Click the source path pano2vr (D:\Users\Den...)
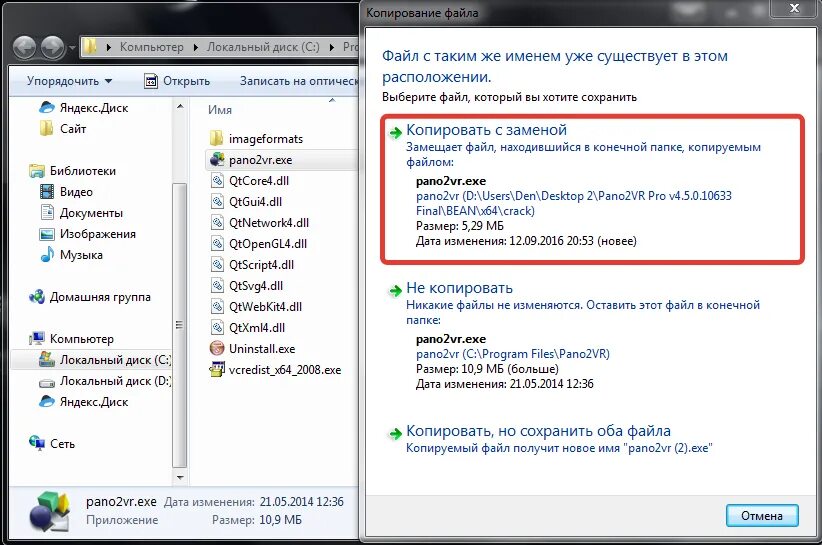822x545 pixels. pos(574,203)
